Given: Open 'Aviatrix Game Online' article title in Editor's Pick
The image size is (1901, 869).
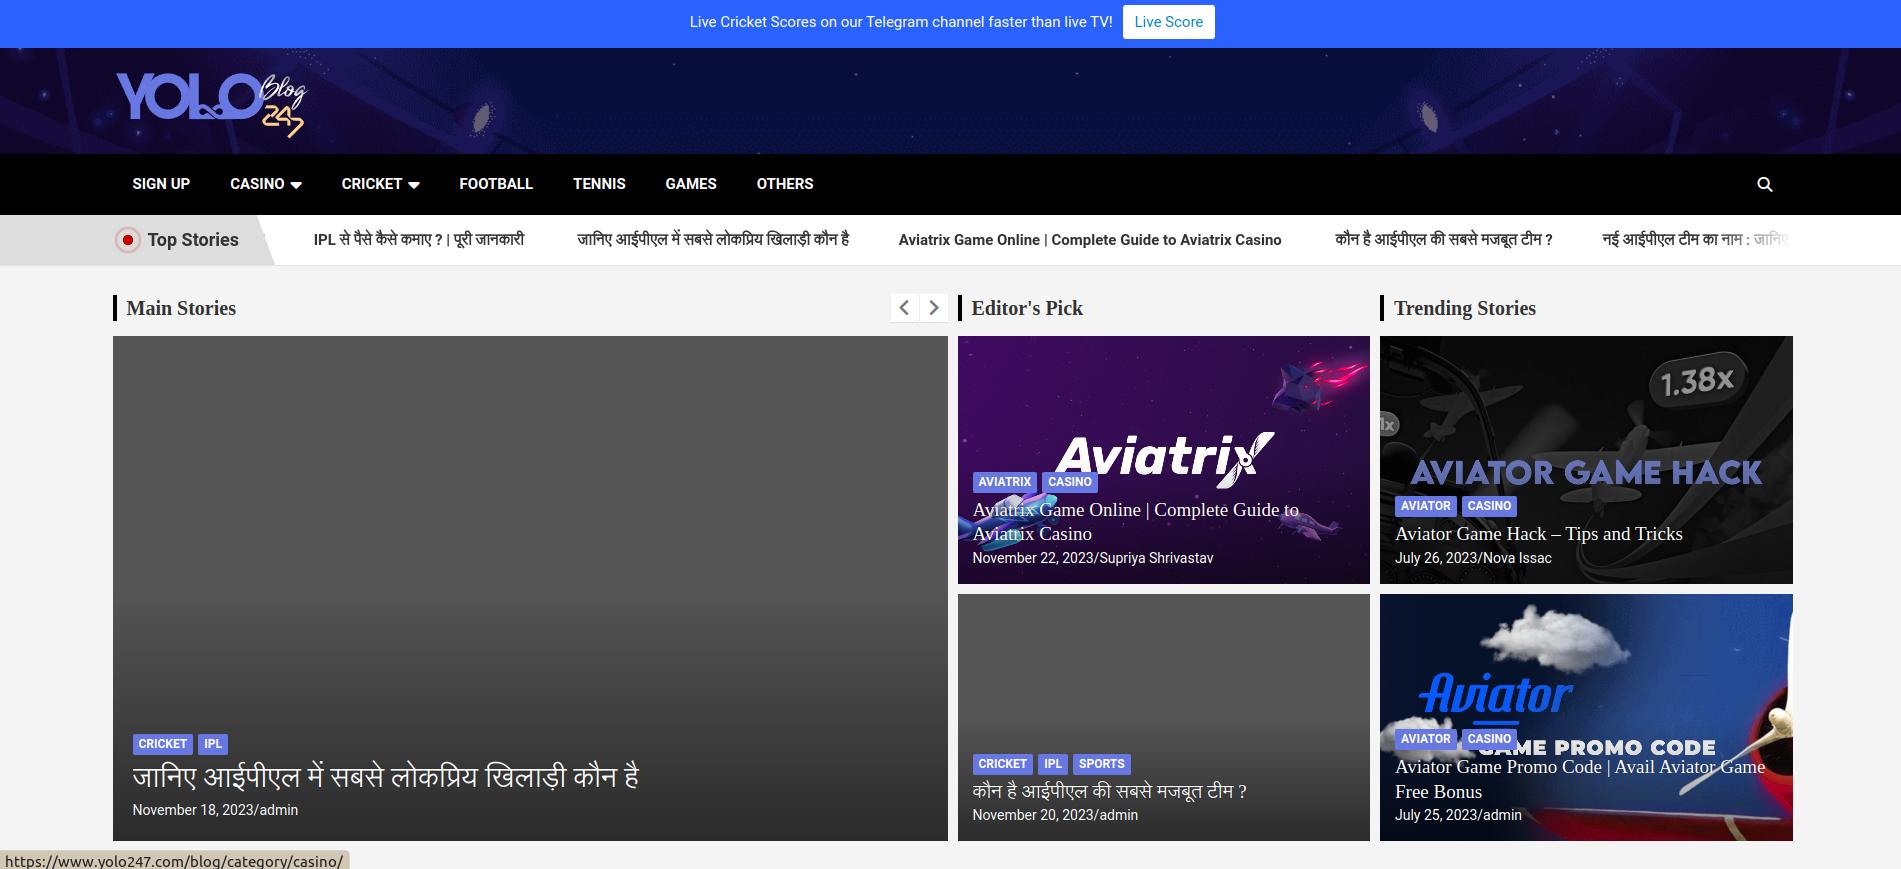Looking at the screenshot, I should [x=1136, y=522].
